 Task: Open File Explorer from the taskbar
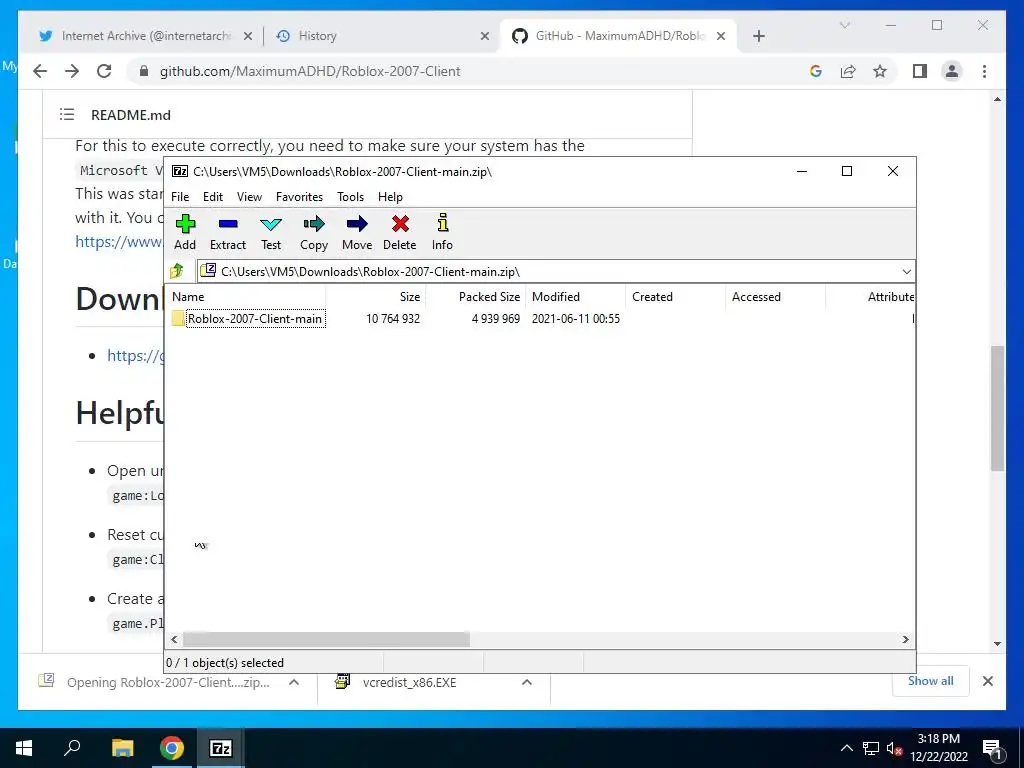[122, 748]
